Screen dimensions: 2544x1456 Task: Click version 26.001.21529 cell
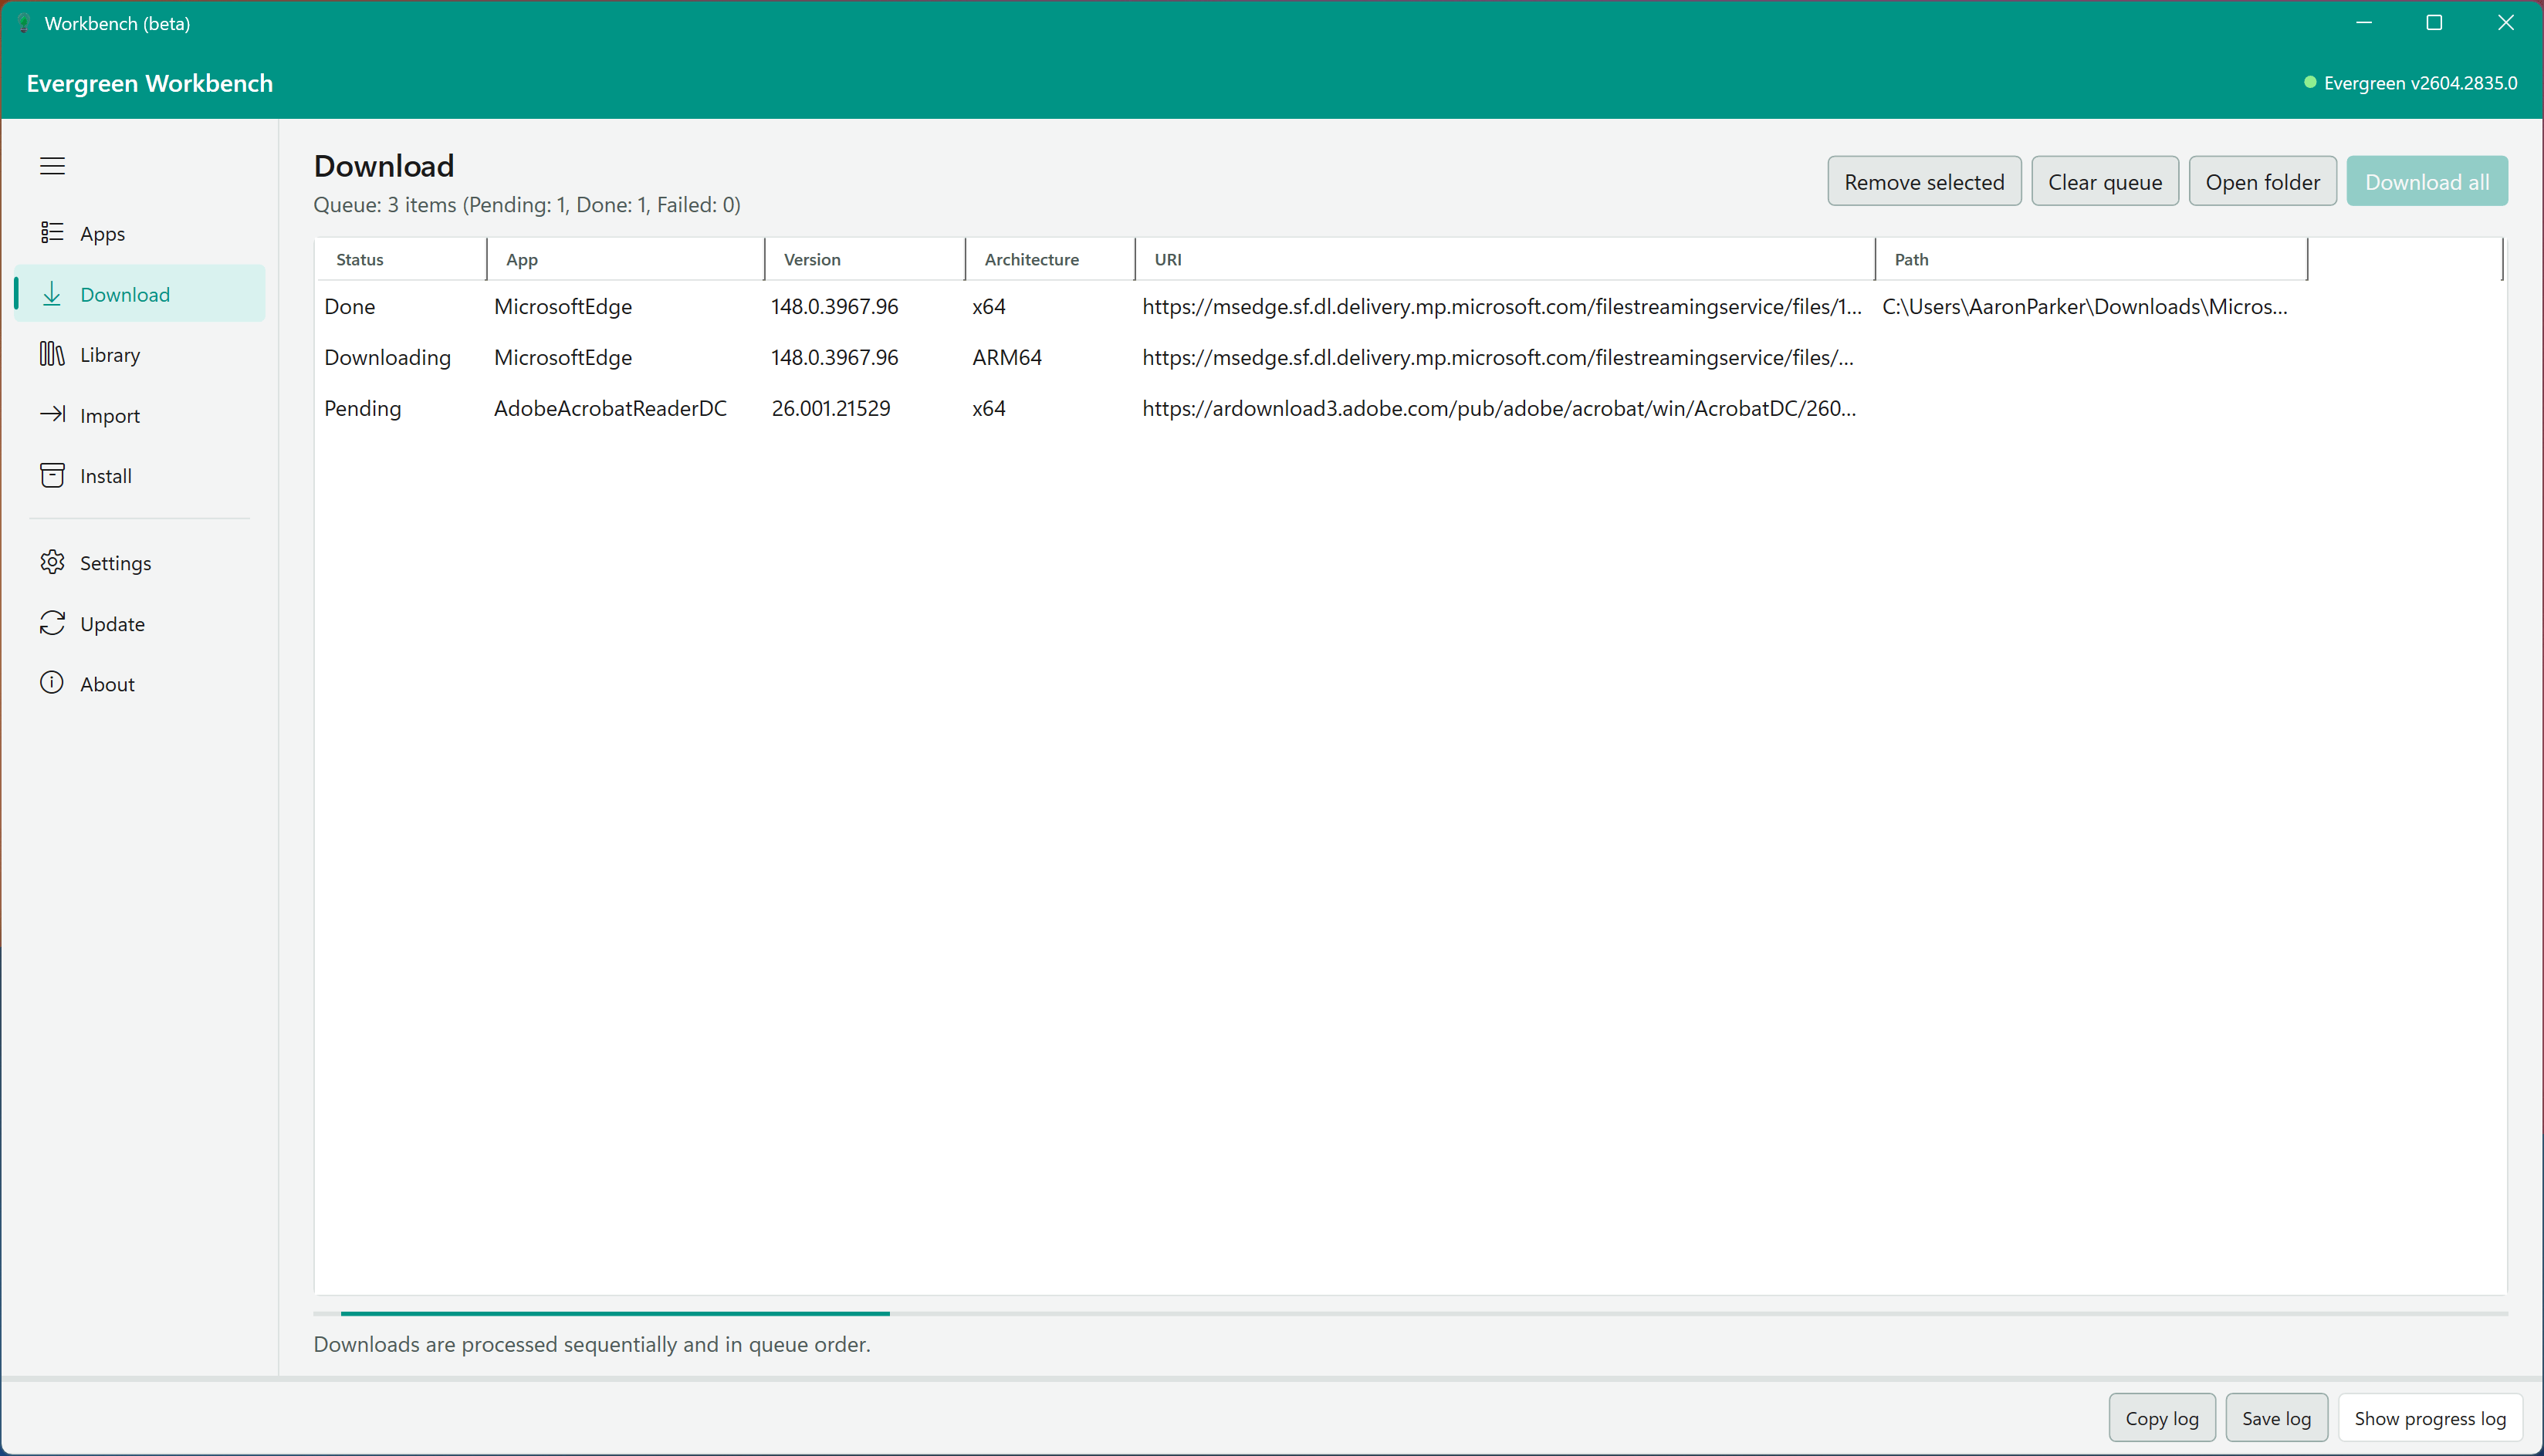(830, 408)
